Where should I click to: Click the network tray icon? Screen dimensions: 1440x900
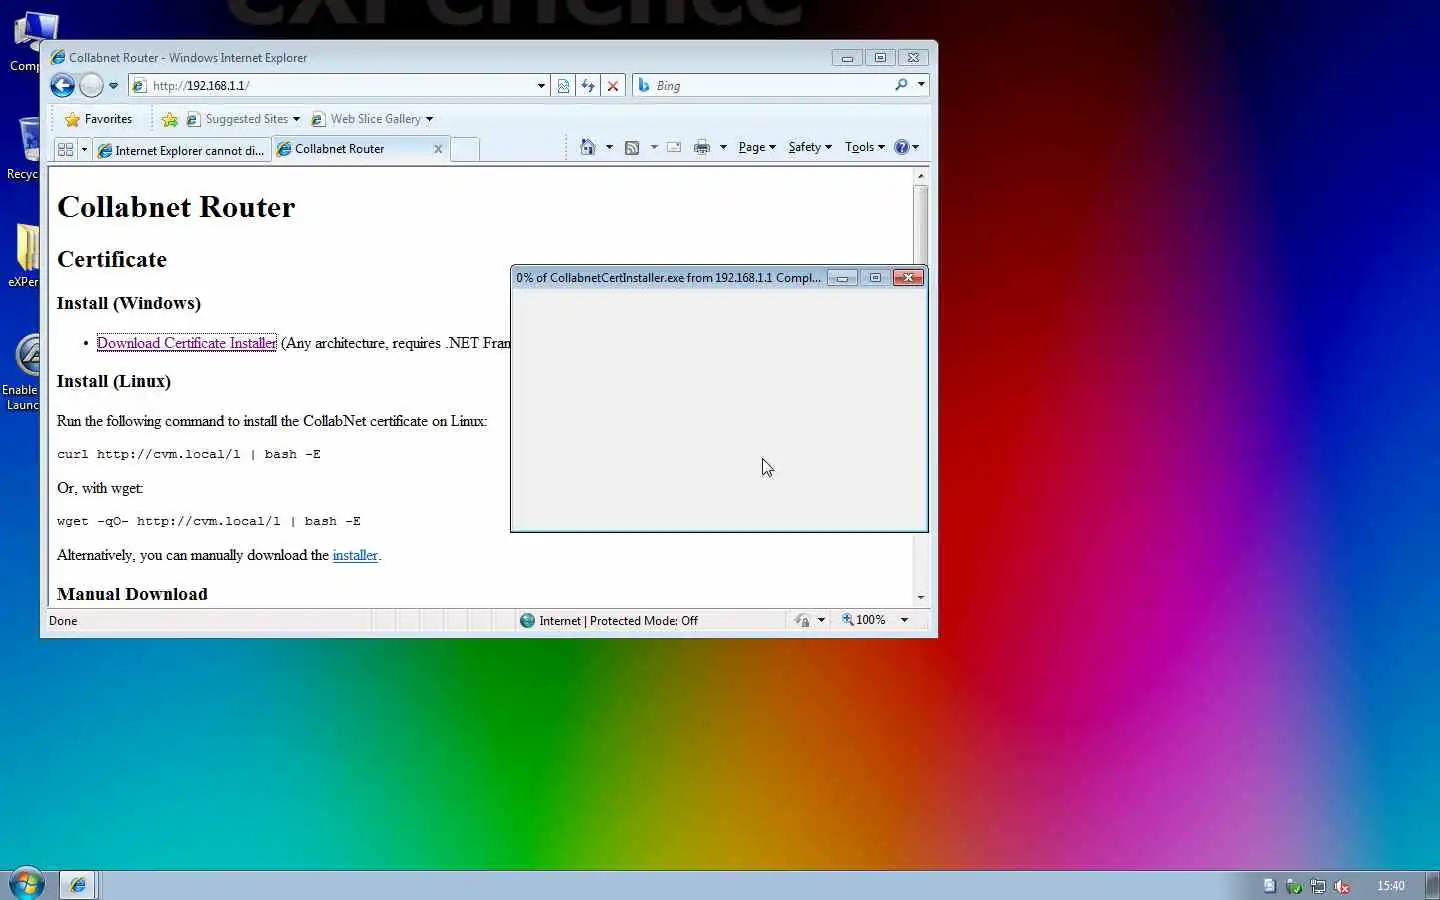[x=1318, y=886]
